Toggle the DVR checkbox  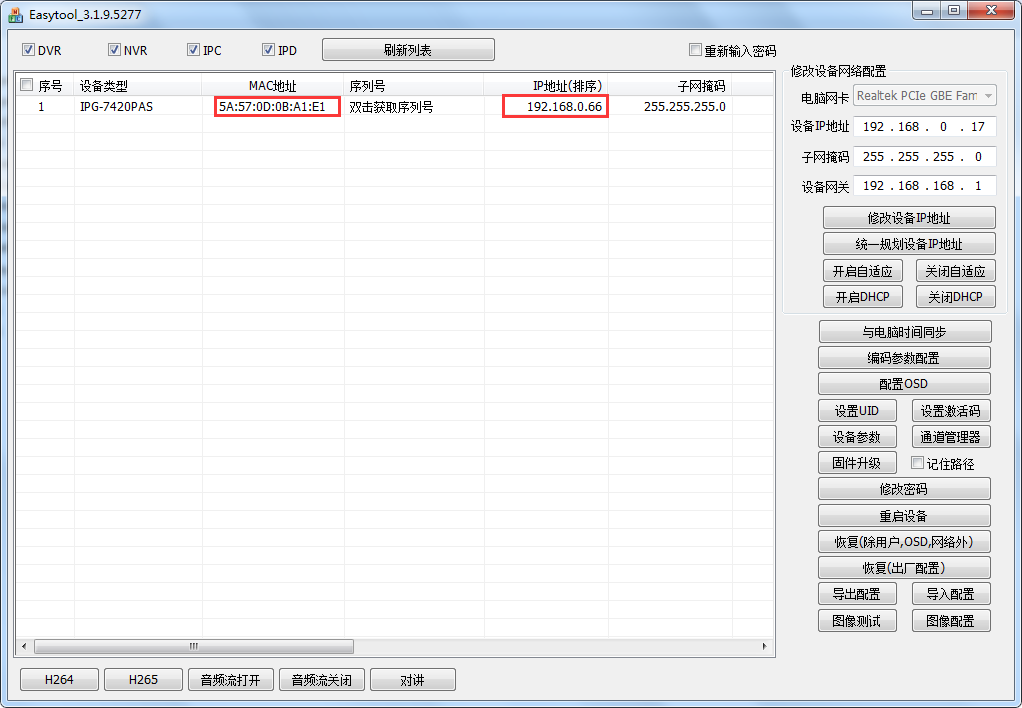tap(28, 50)
